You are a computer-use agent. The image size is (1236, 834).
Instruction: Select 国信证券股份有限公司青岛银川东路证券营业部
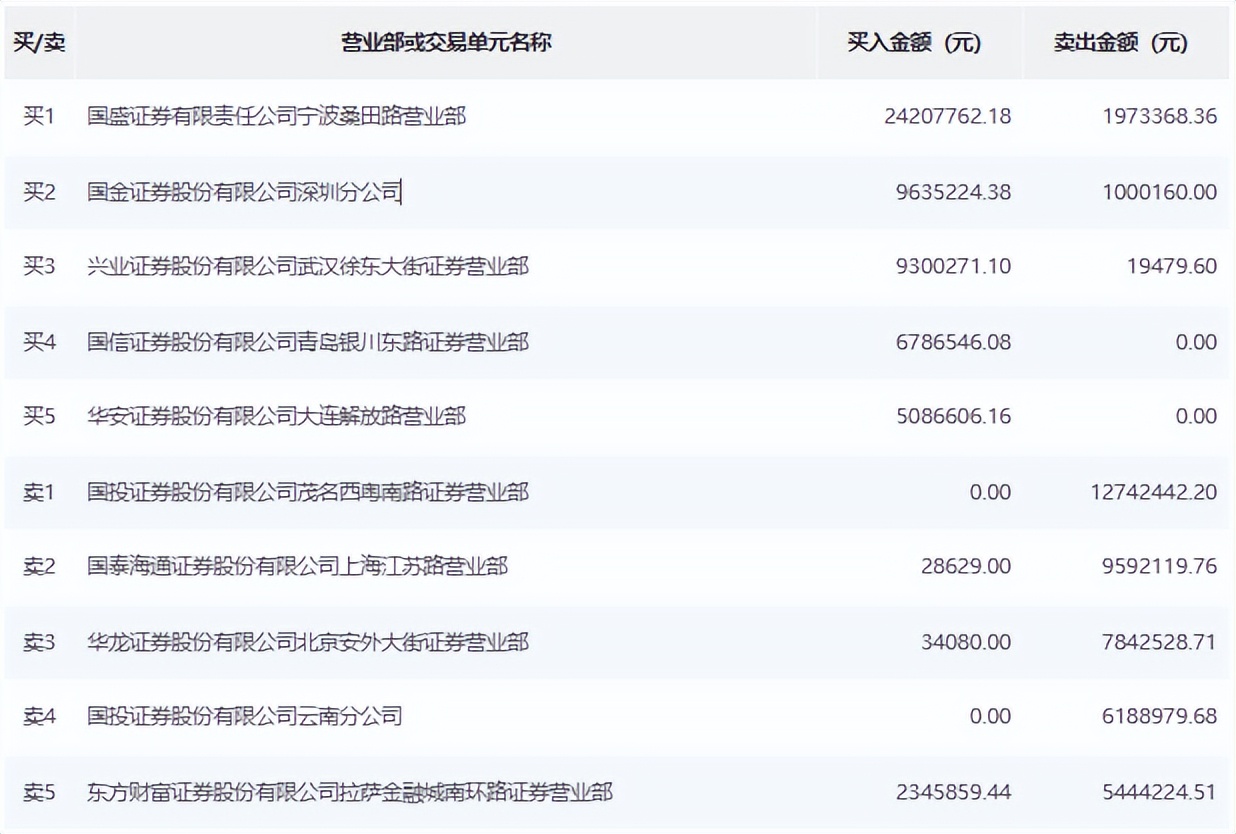(x=308, y=342)
